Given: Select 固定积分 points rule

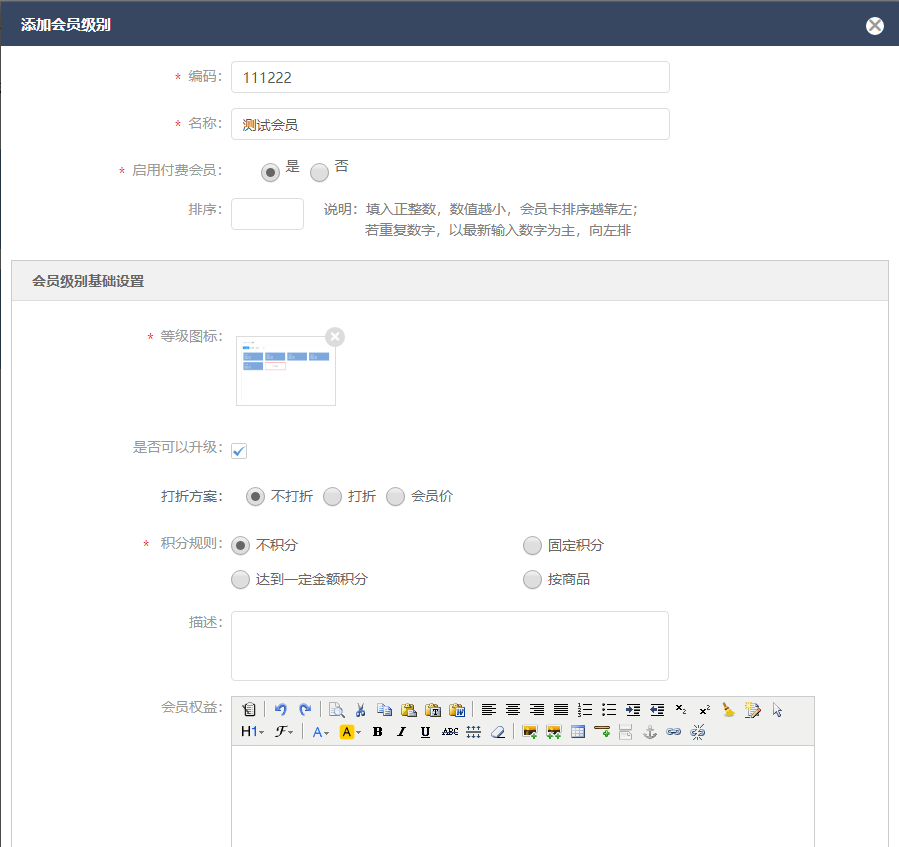Looking at the screenshot, I should point(532,545).
